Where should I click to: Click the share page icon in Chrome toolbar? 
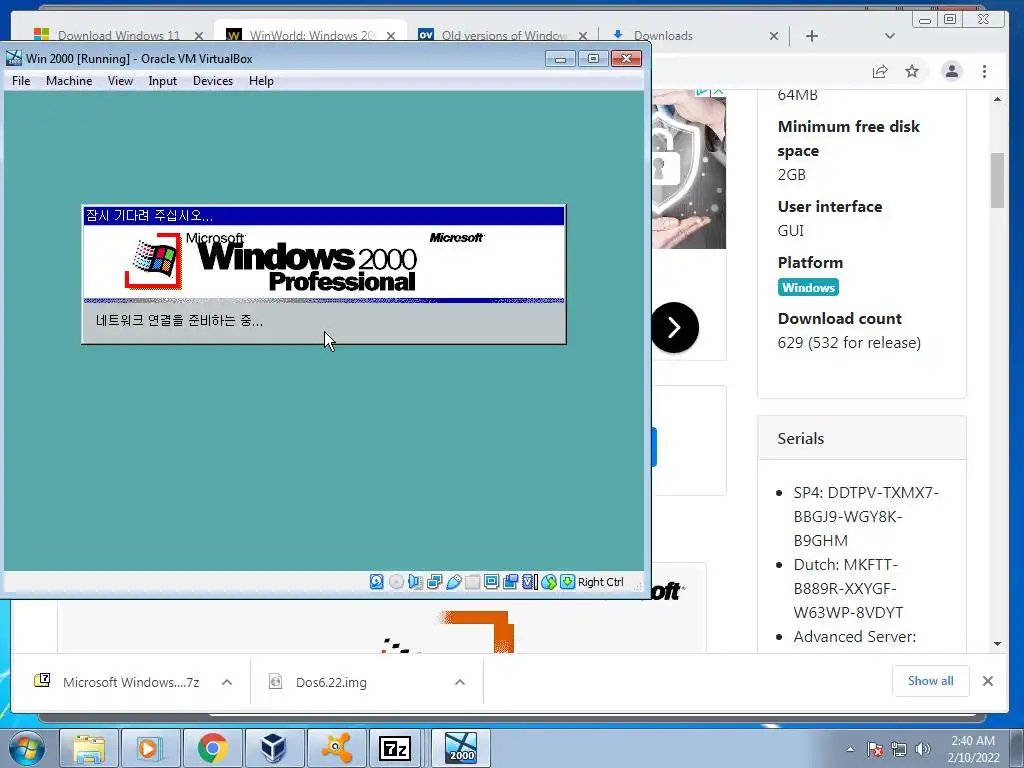[x=880, y=71]
